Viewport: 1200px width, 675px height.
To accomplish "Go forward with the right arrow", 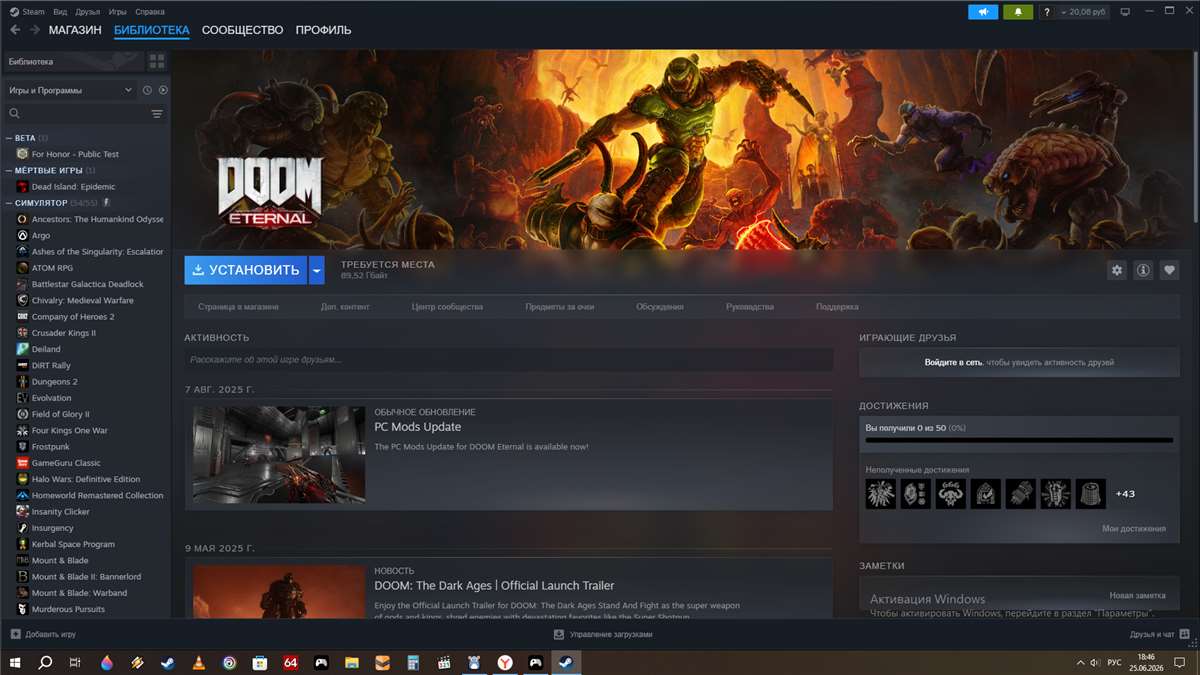I will point(35,30).
